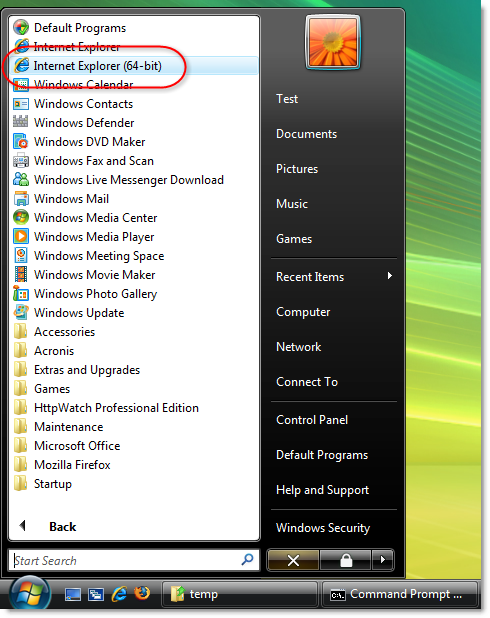Click the power button with X icon
This screenshot has width=490, height=618.
[x=293, y=560]
